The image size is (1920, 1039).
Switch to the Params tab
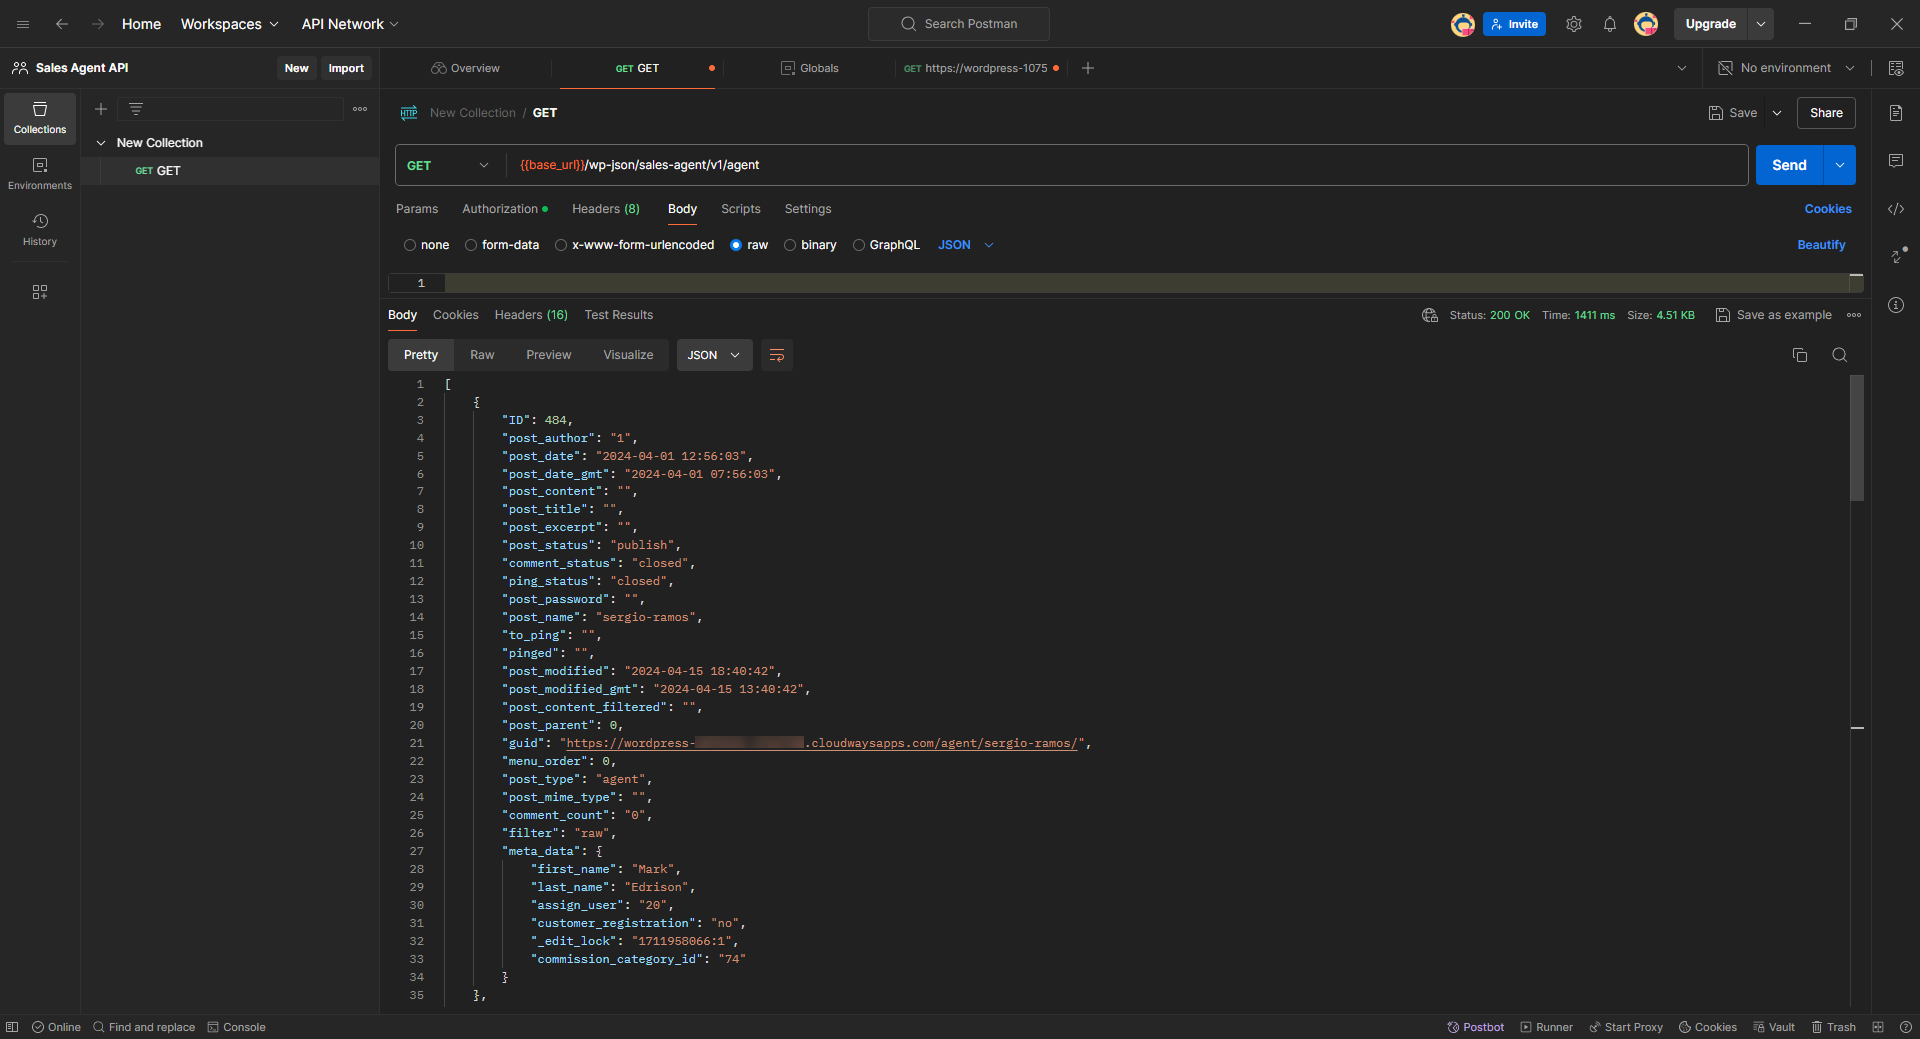(x=417, y=209)
